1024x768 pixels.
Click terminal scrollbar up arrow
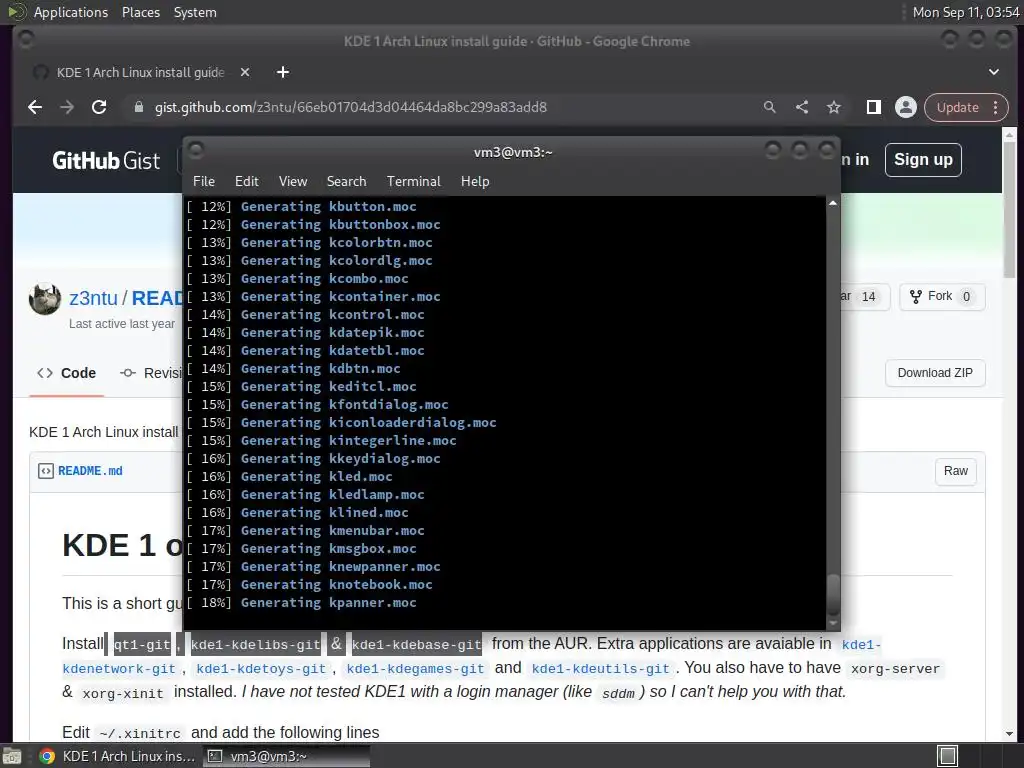coord(833,204)
